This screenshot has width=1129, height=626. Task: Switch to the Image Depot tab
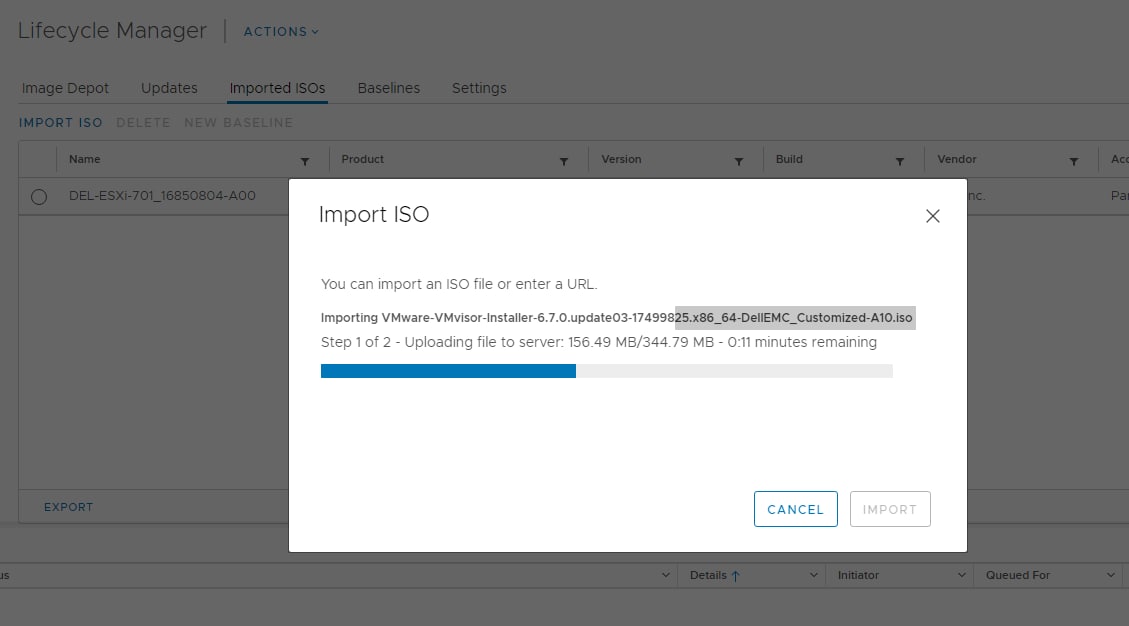point(65,88)
